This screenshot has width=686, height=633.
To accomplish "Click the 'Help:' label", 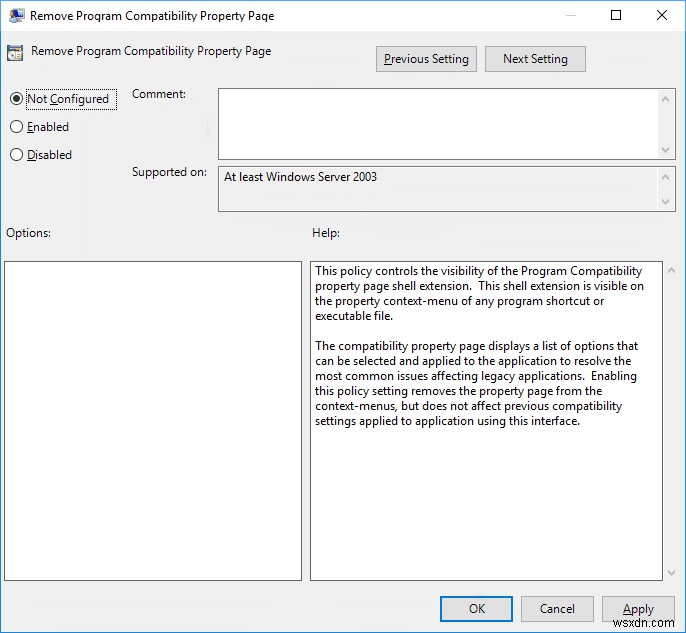I will [x=326, y=233].
